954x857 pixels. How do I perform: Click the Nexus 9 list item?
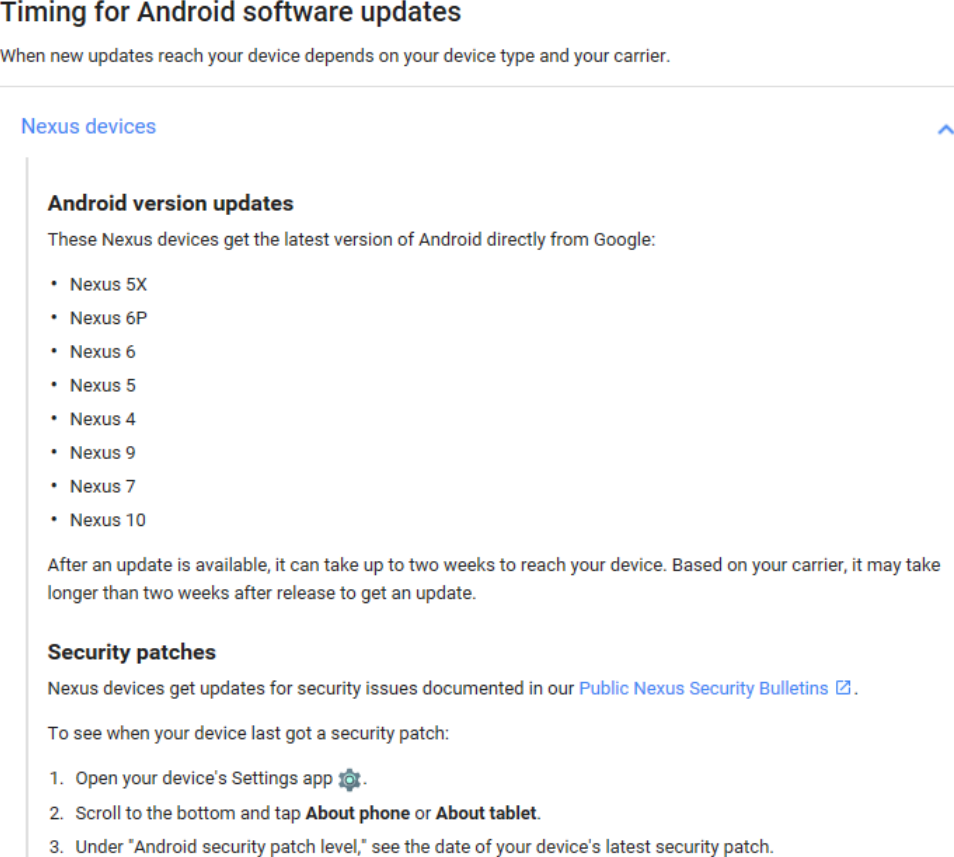tap(103, 453)
